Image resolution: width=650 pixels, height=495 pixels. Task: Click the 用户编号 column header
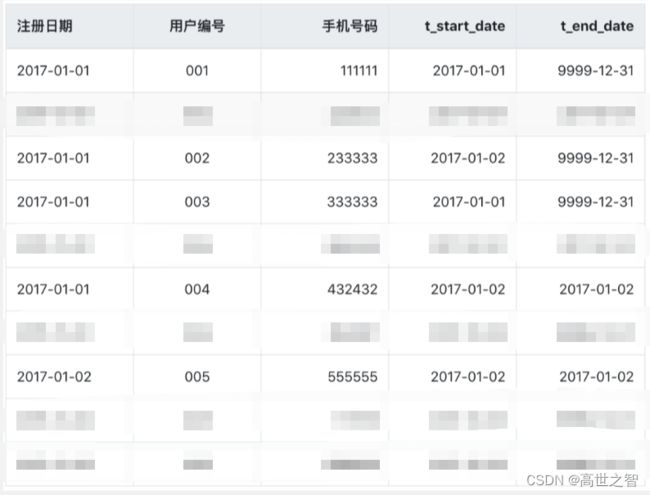click(x=197, y=26)
